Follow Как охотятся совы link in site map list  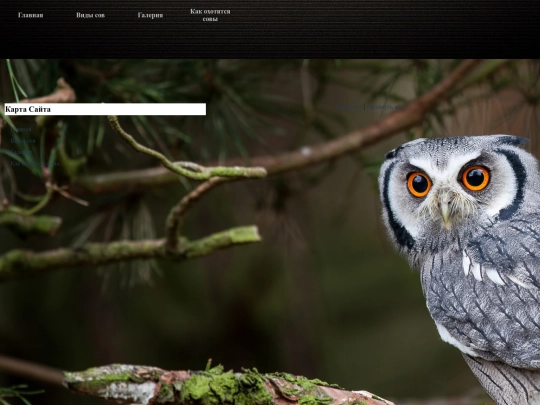34,163
